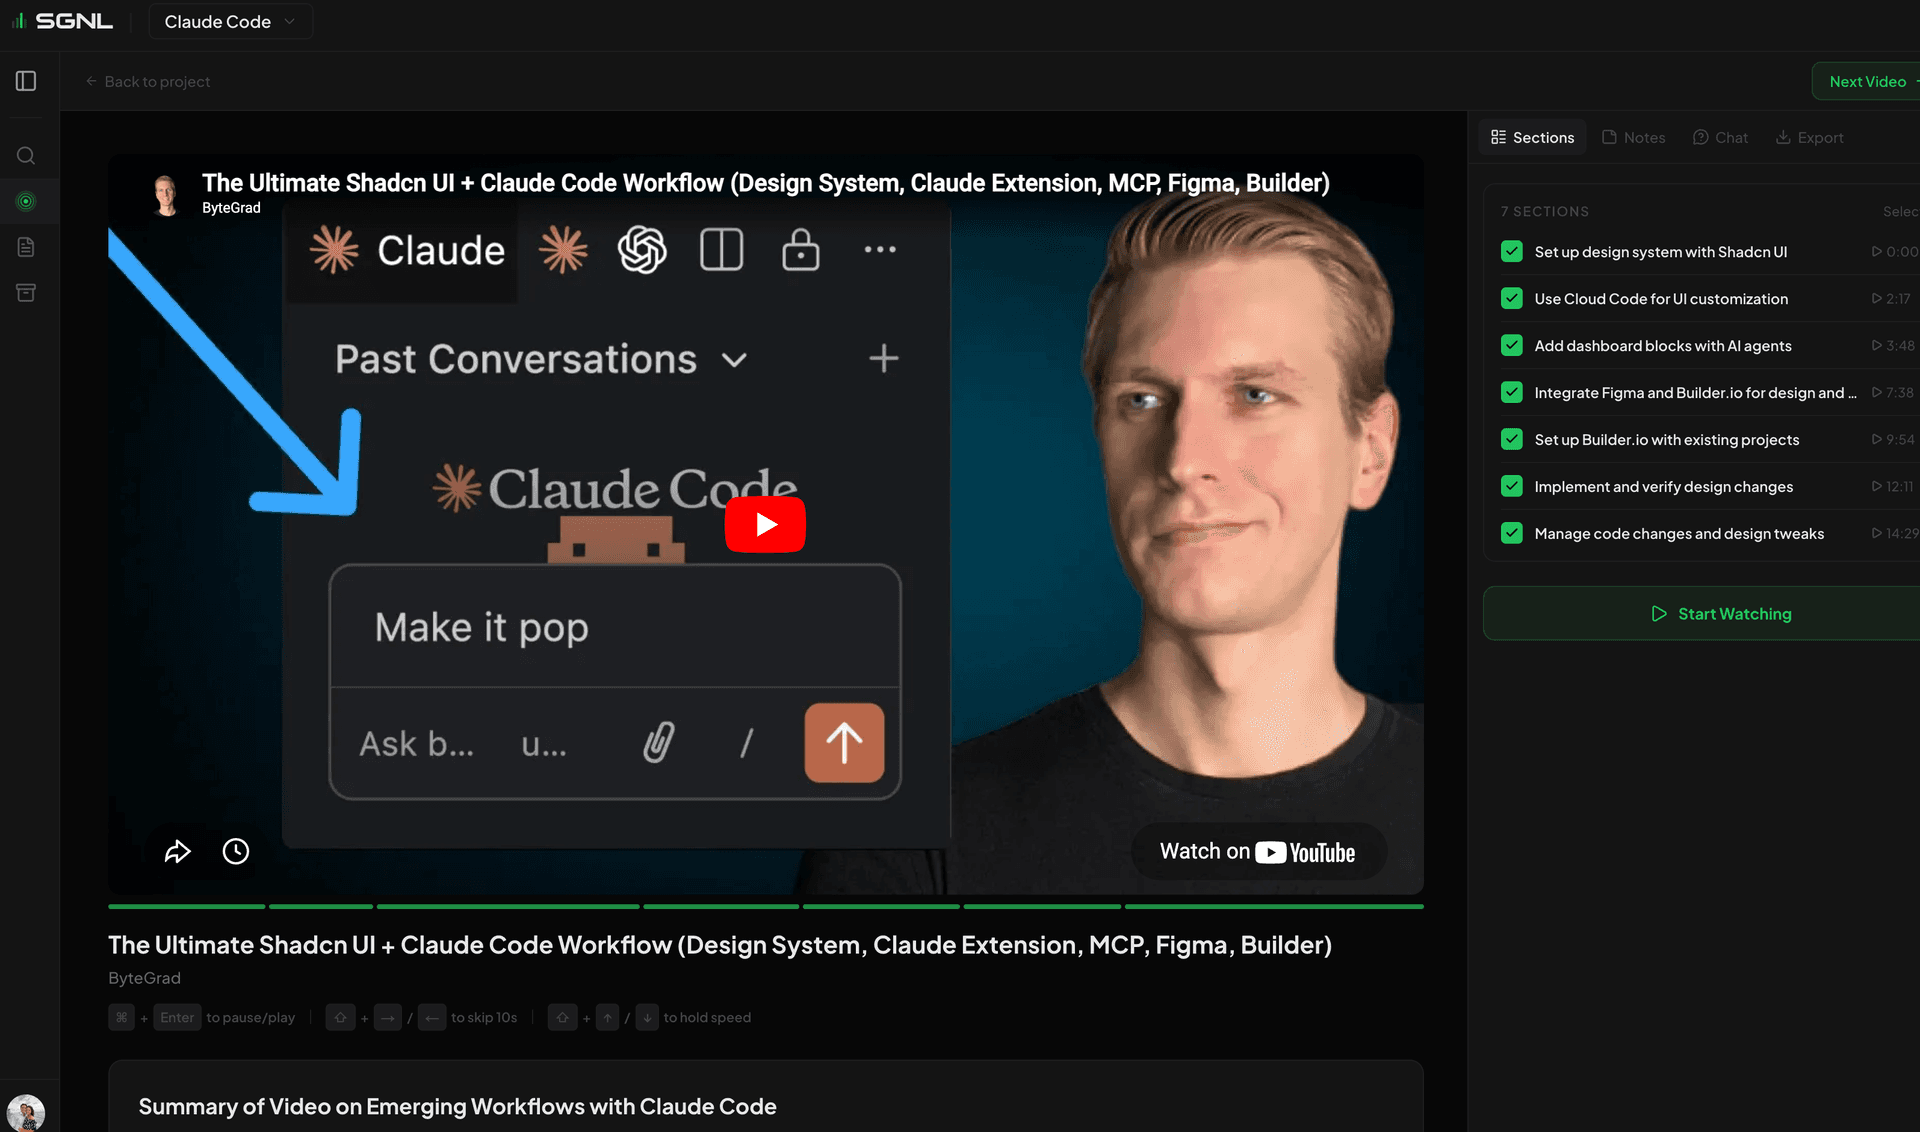Jump to 'Implement and verify design changes' section
The image size is (1920, 1132).
1663,487
